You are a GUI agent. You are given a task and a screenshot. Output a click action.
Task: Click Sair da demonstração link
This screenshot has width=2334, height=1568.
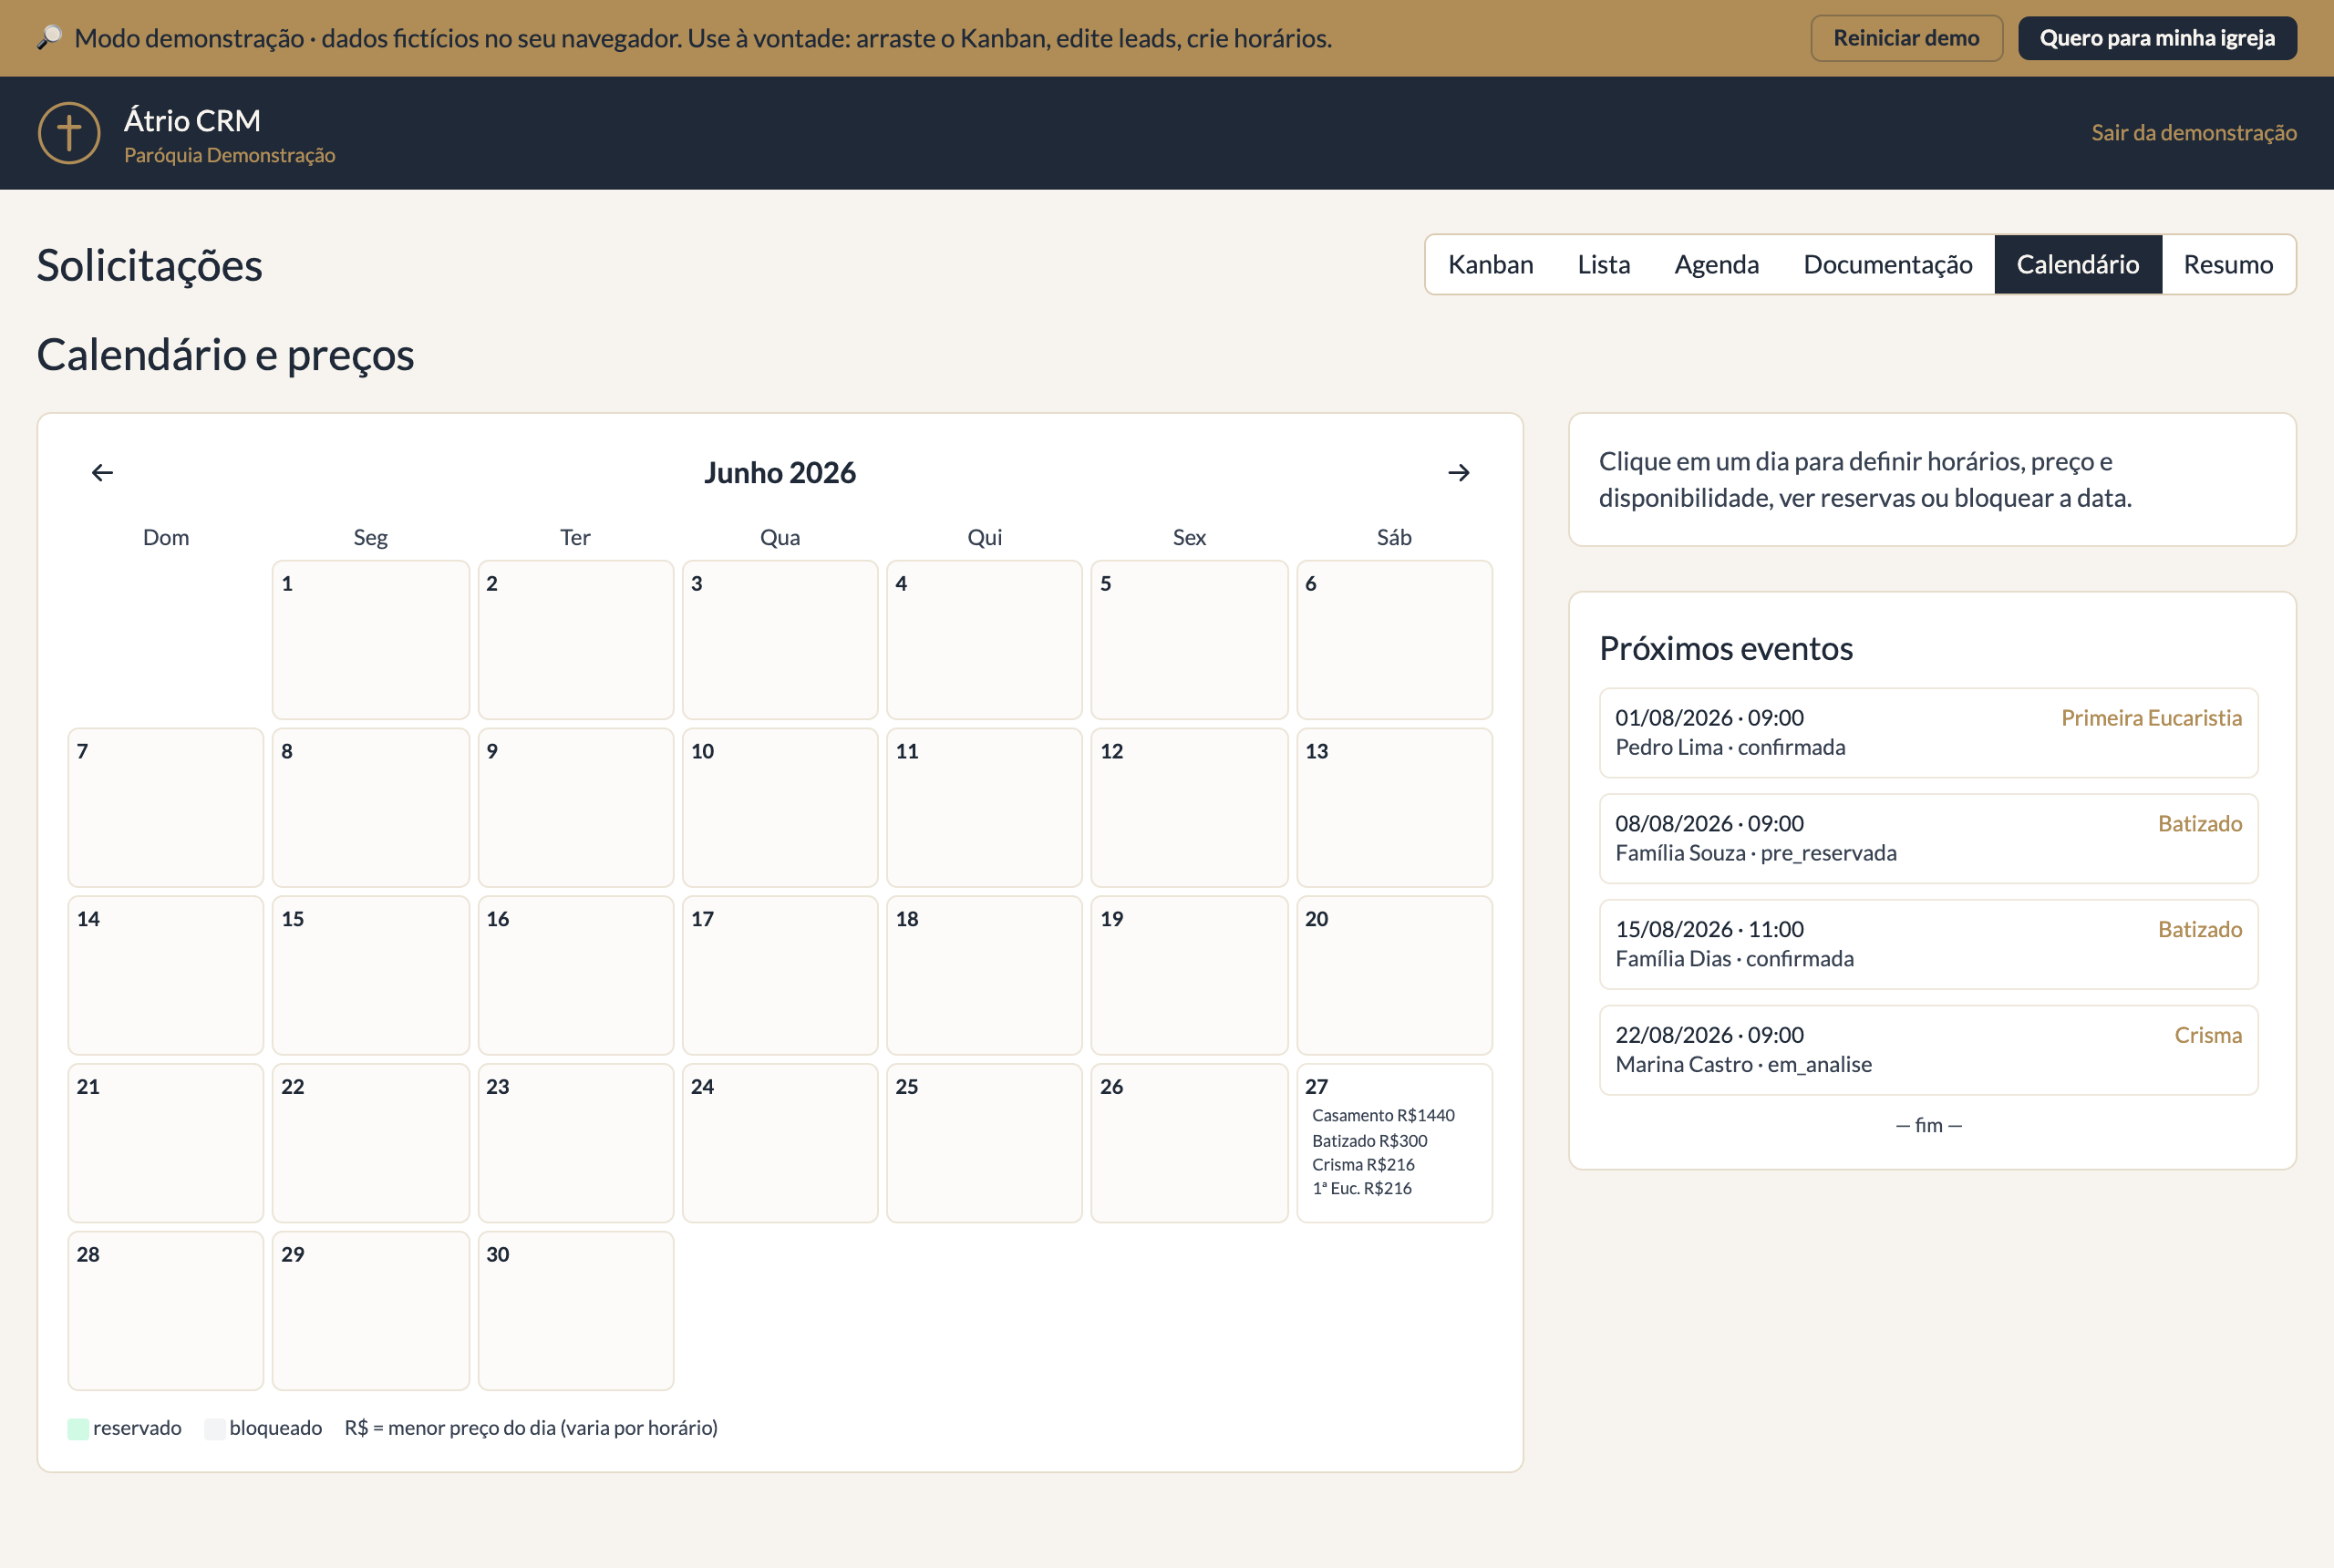[2194, 133]
